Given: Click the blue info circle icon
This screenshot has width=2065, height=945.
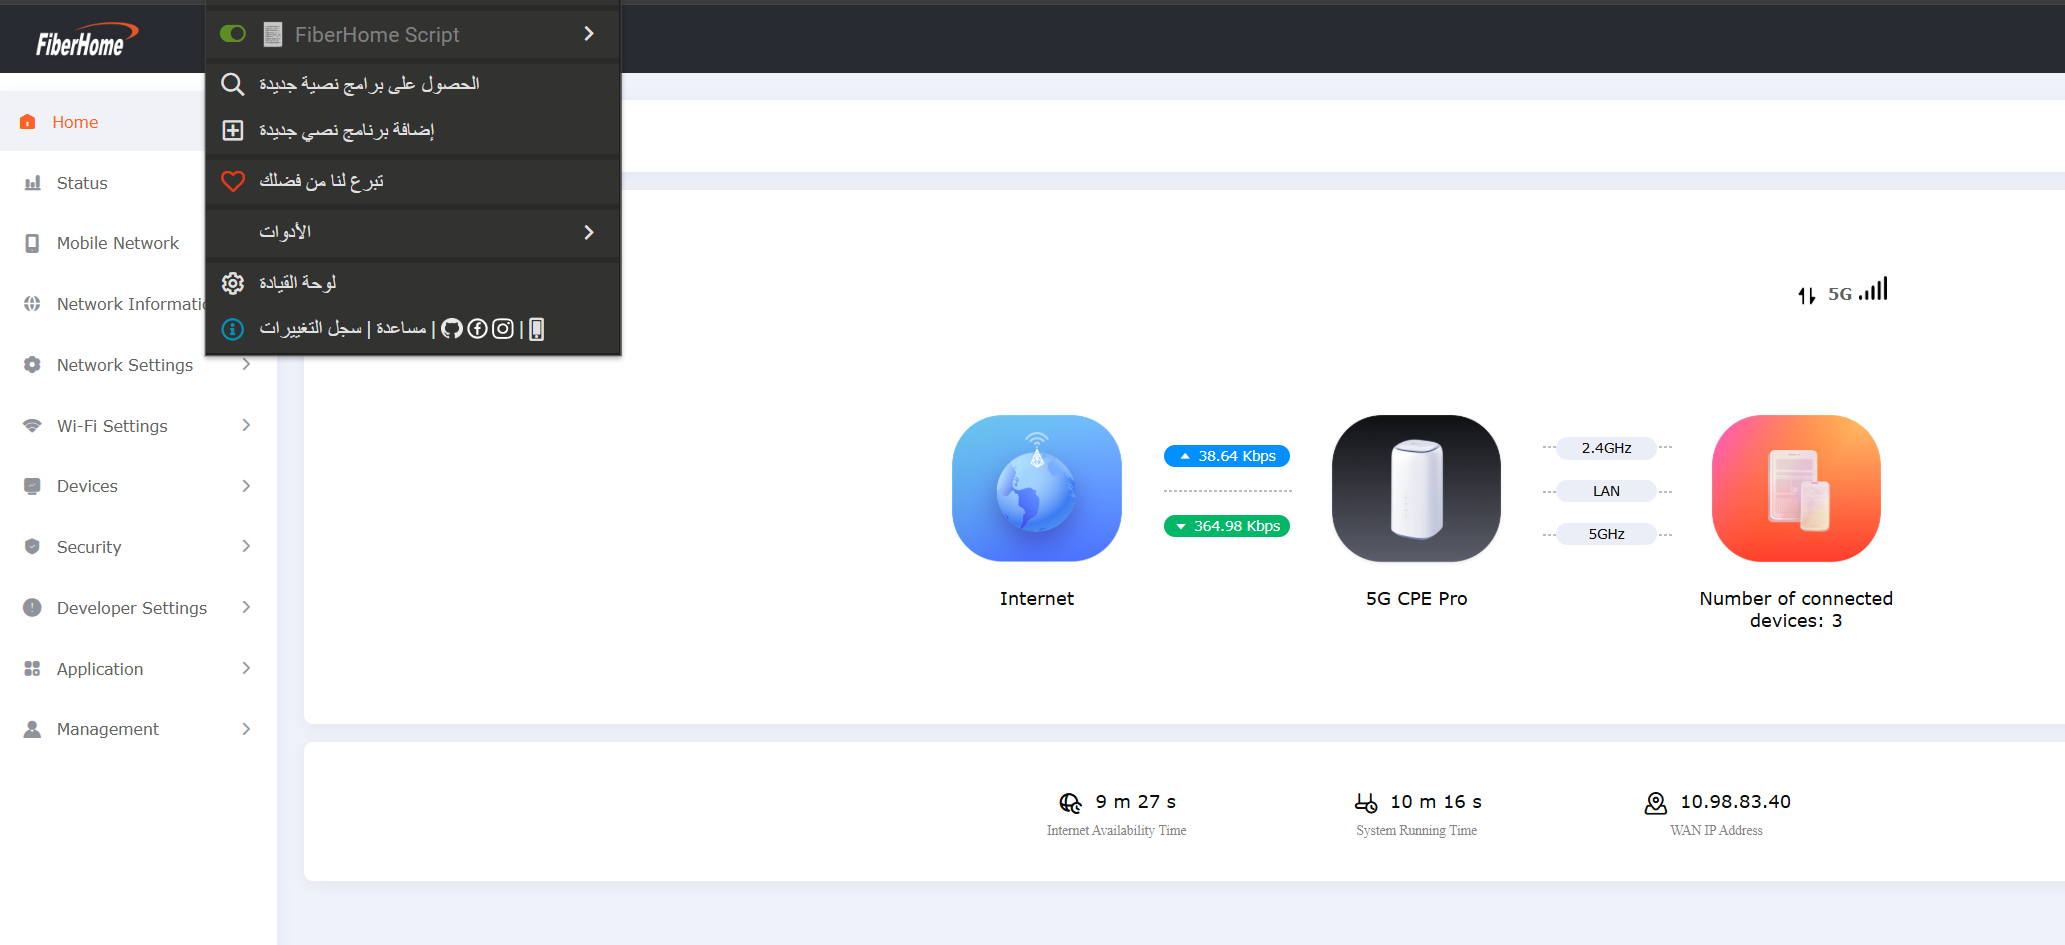Looking at the screenshot, I should [x=232, y=329].
